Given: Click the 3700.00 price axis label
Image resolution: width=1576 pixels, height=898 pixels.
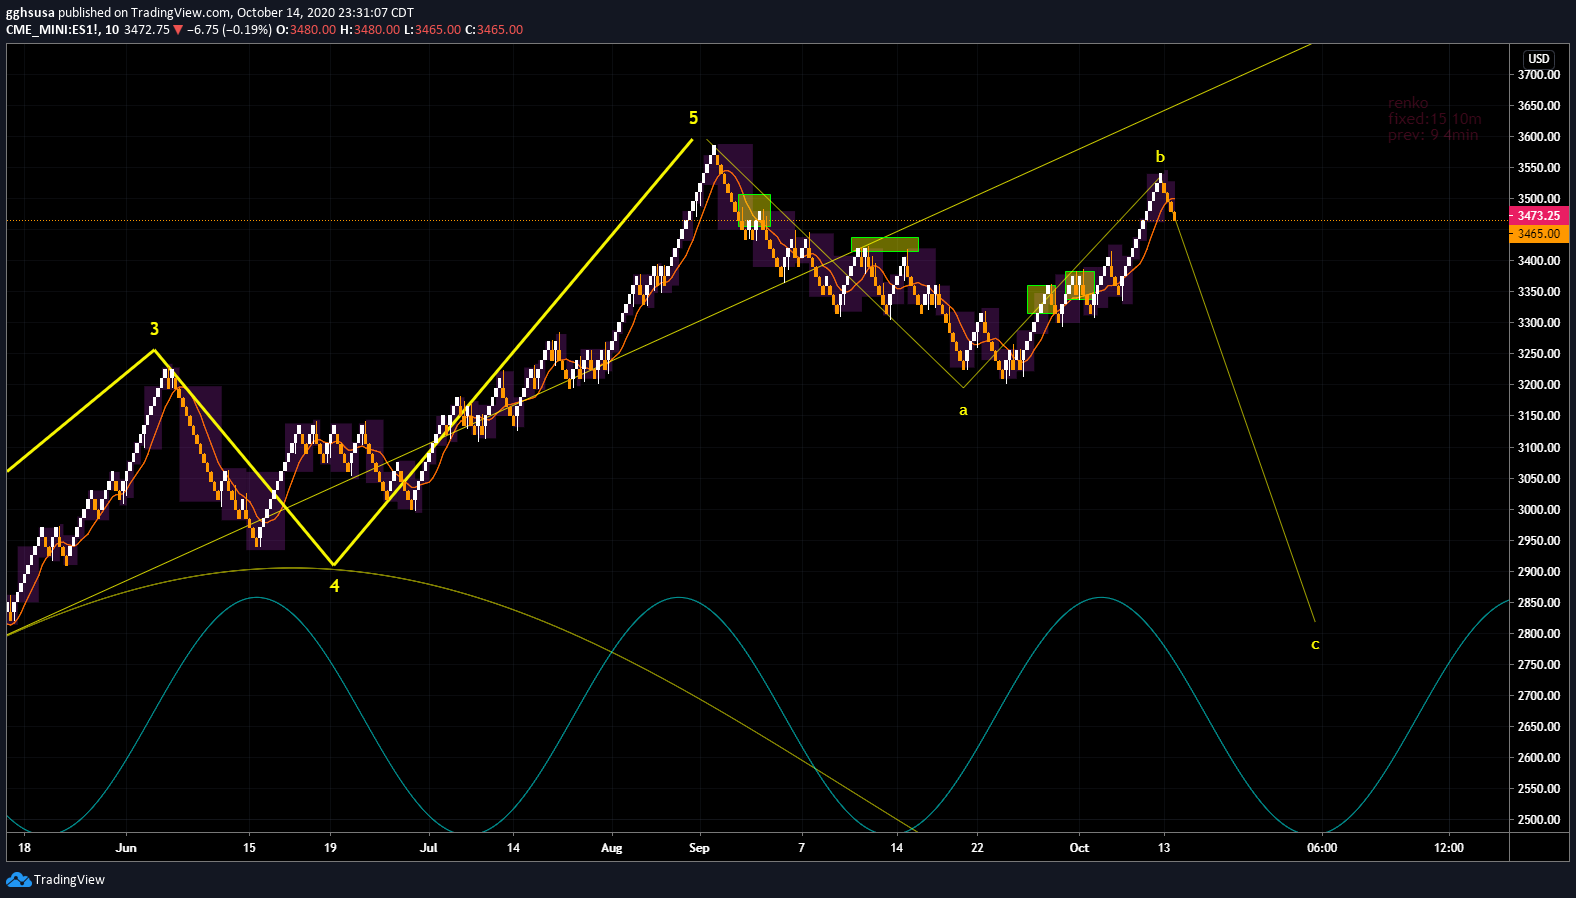Looking at the screenshot, I should pyautogui.click(x=1539, y=75).
